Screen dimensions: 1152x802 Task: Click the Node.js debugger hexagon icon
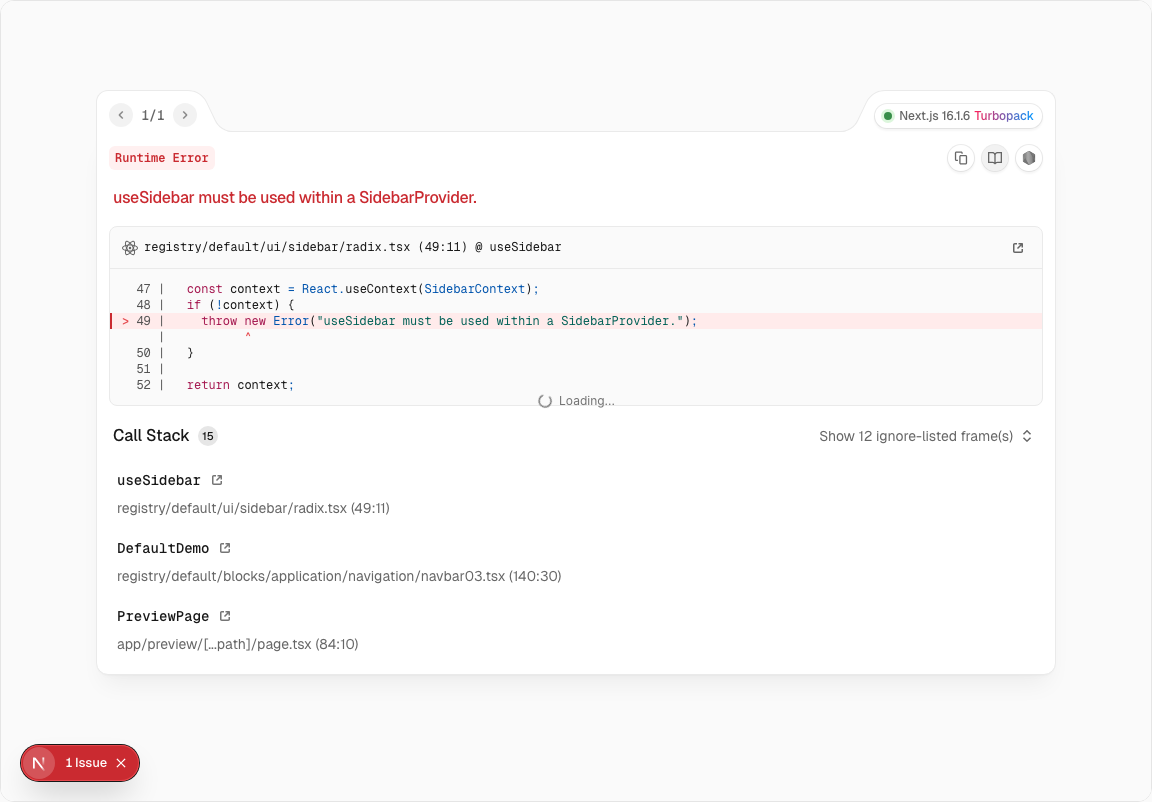(1029, 158)
